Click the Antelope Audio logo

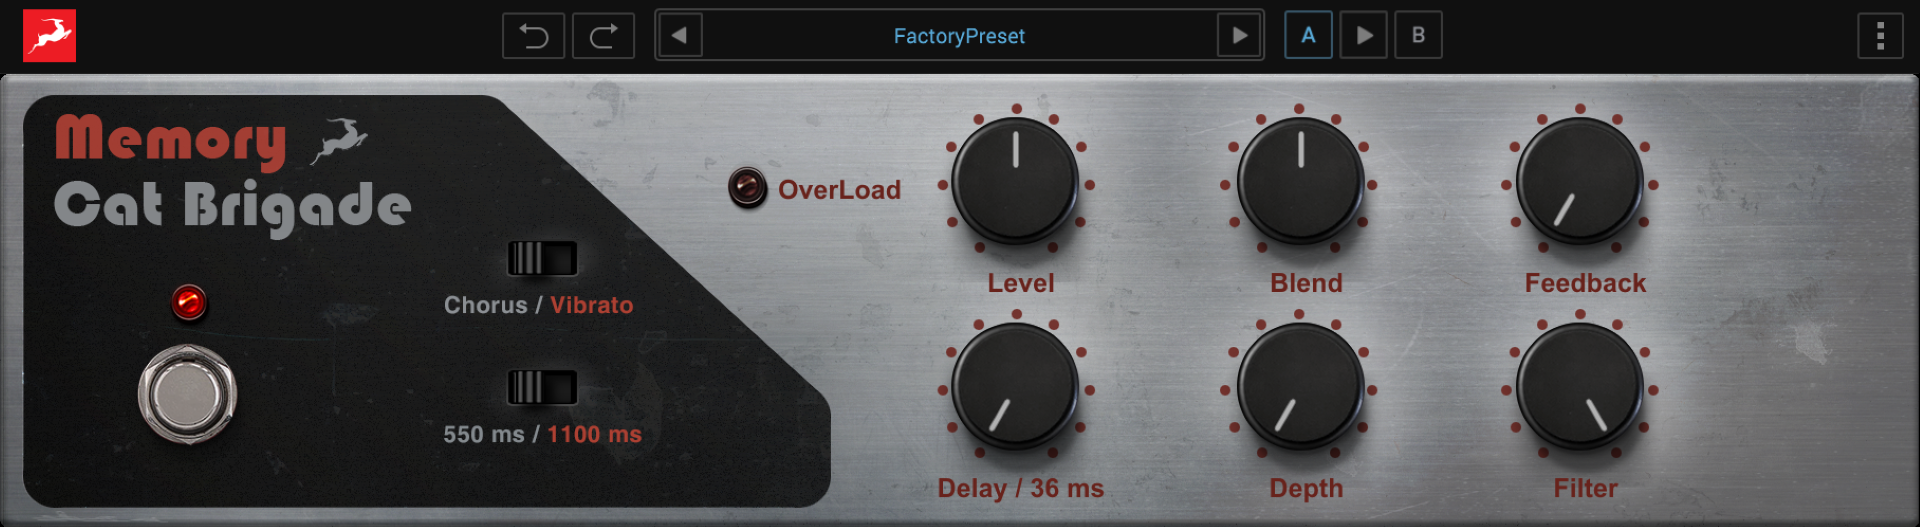[50, 36]
